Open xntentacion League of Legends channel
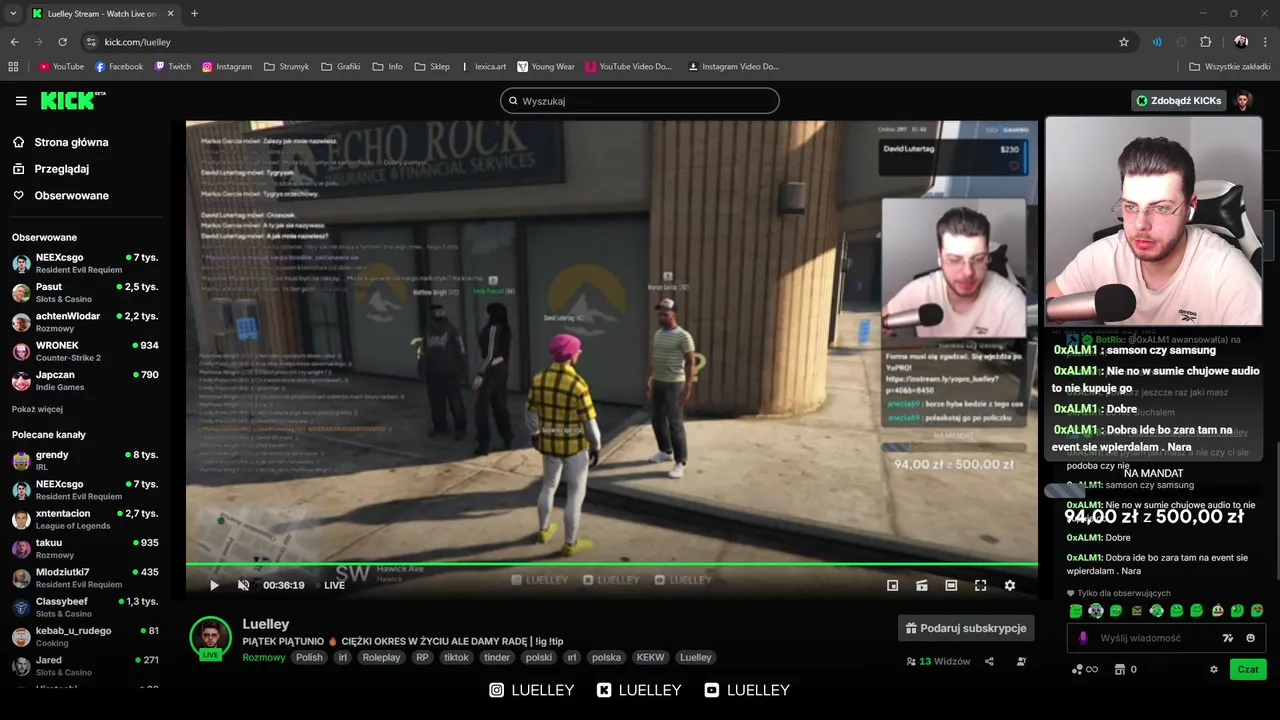Screen dimensions: 1280x720 pos(85,519)
